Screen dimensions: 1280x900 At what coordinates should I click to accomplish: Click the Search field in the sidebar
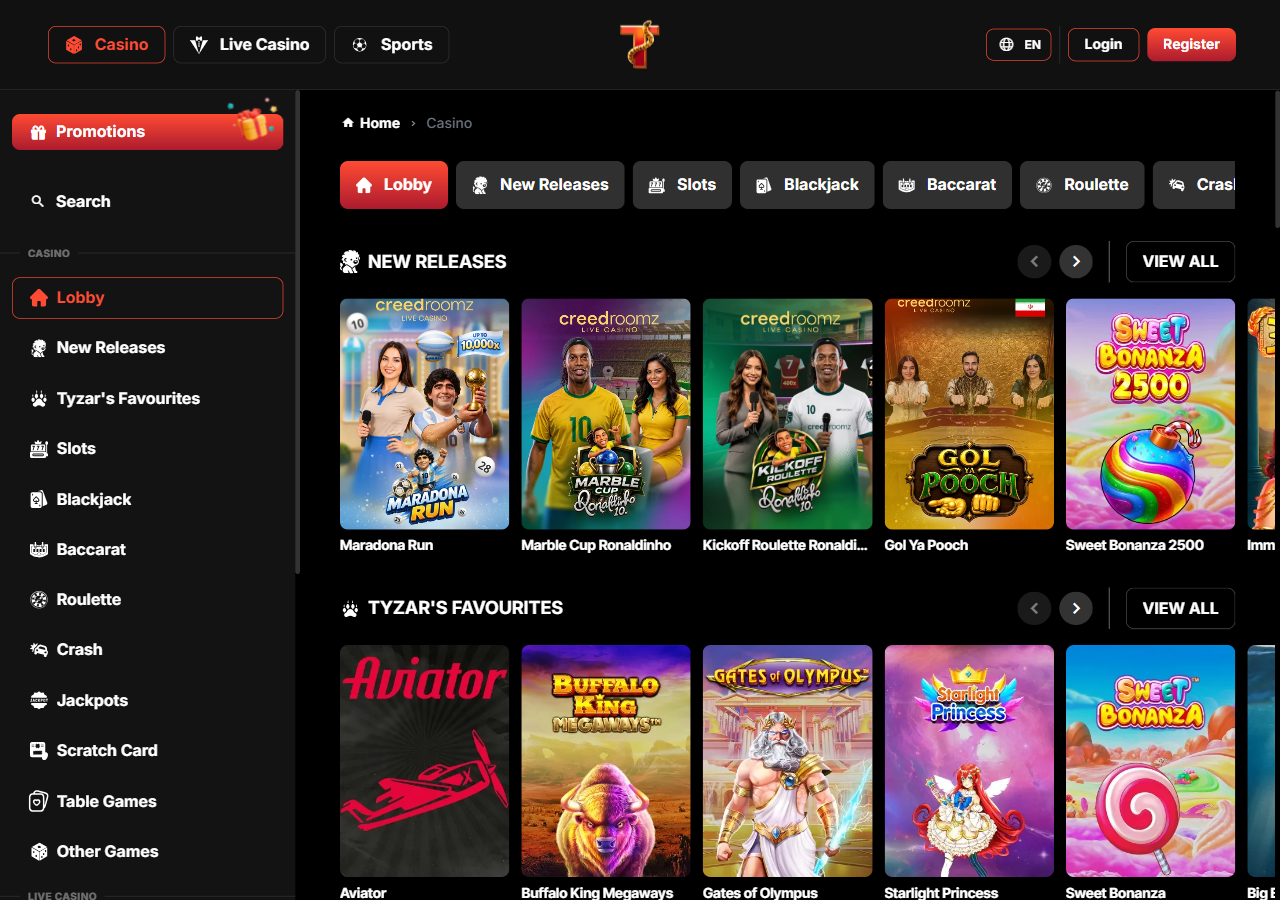(x=148, y=201)
